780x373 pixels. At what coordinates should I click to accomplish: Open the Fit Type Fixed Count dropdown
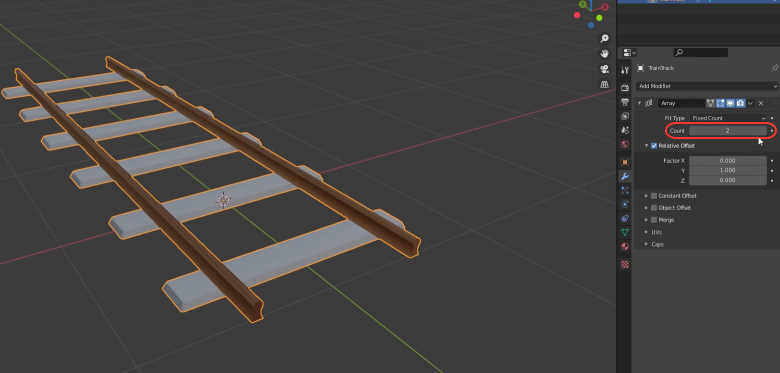click(x=728, y=118)
